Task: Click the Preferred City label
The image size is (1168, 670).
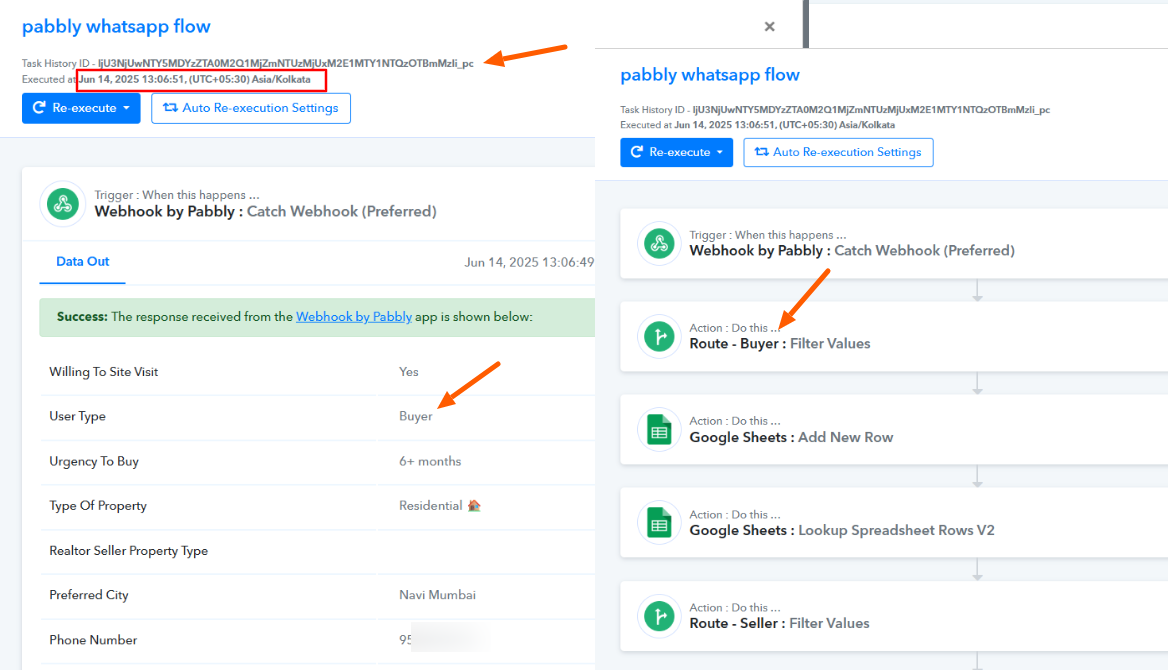Action: pos(89,595)
